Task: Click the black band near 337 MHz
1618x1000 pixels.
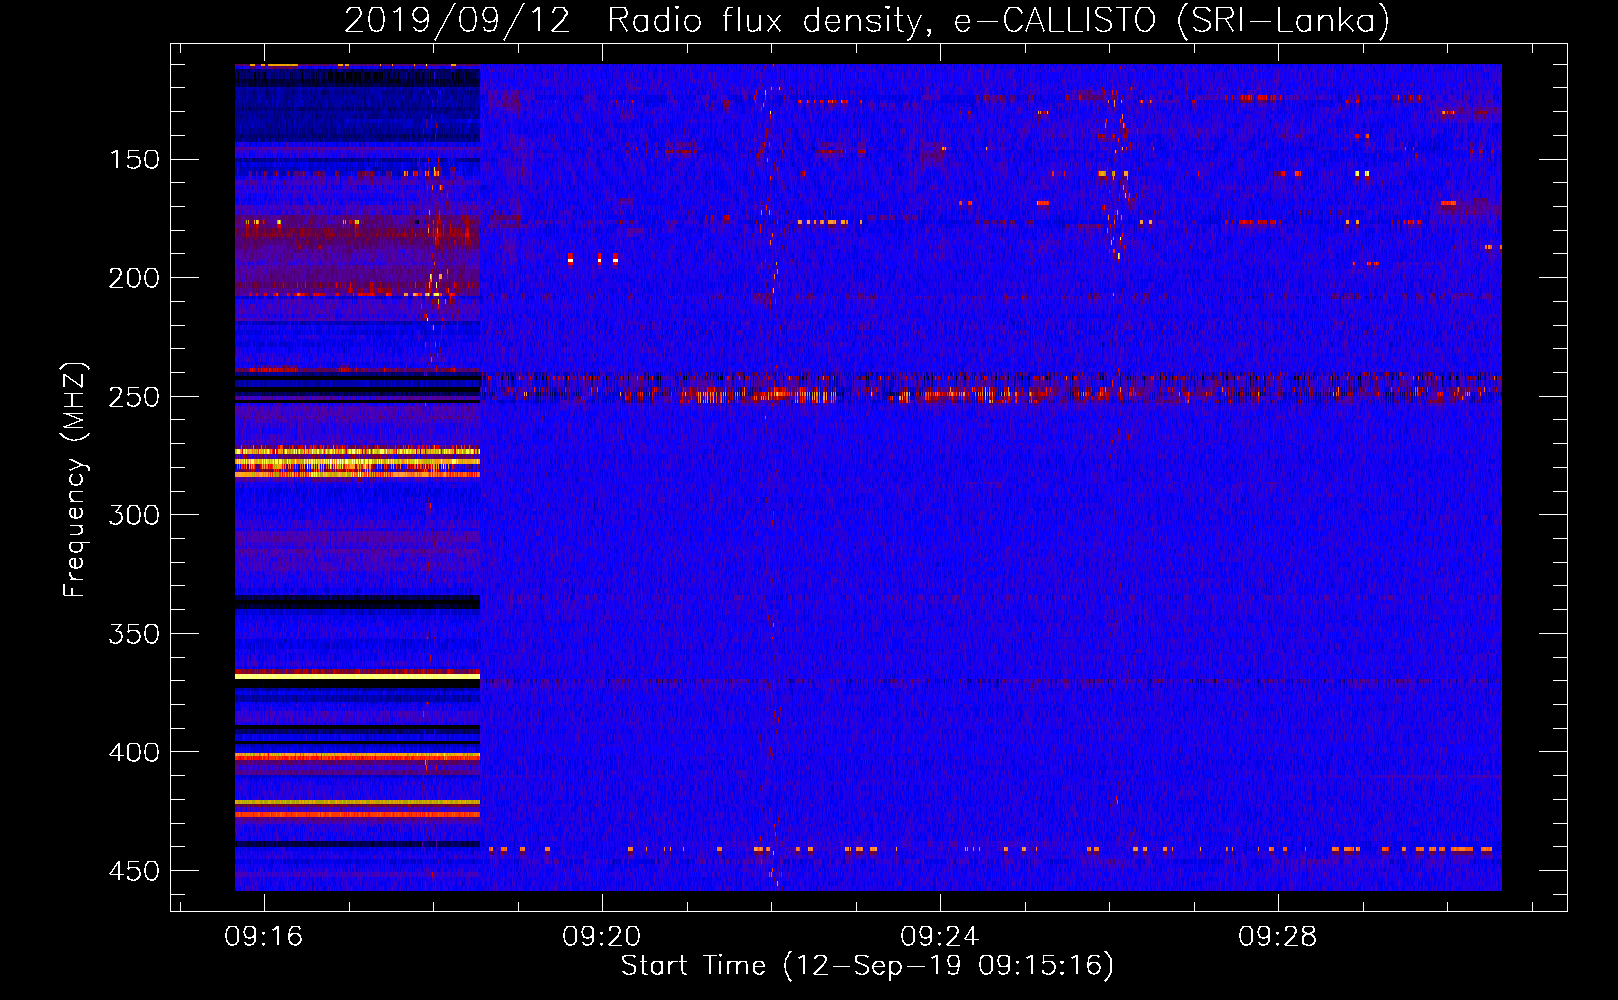Action: click(357, 602)
